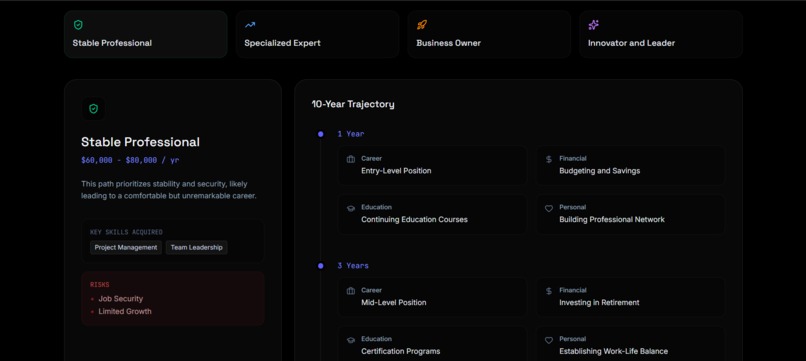The image size is (806, 361).
Task: Click the 3 Years timeline label
Action: [353, 266]
